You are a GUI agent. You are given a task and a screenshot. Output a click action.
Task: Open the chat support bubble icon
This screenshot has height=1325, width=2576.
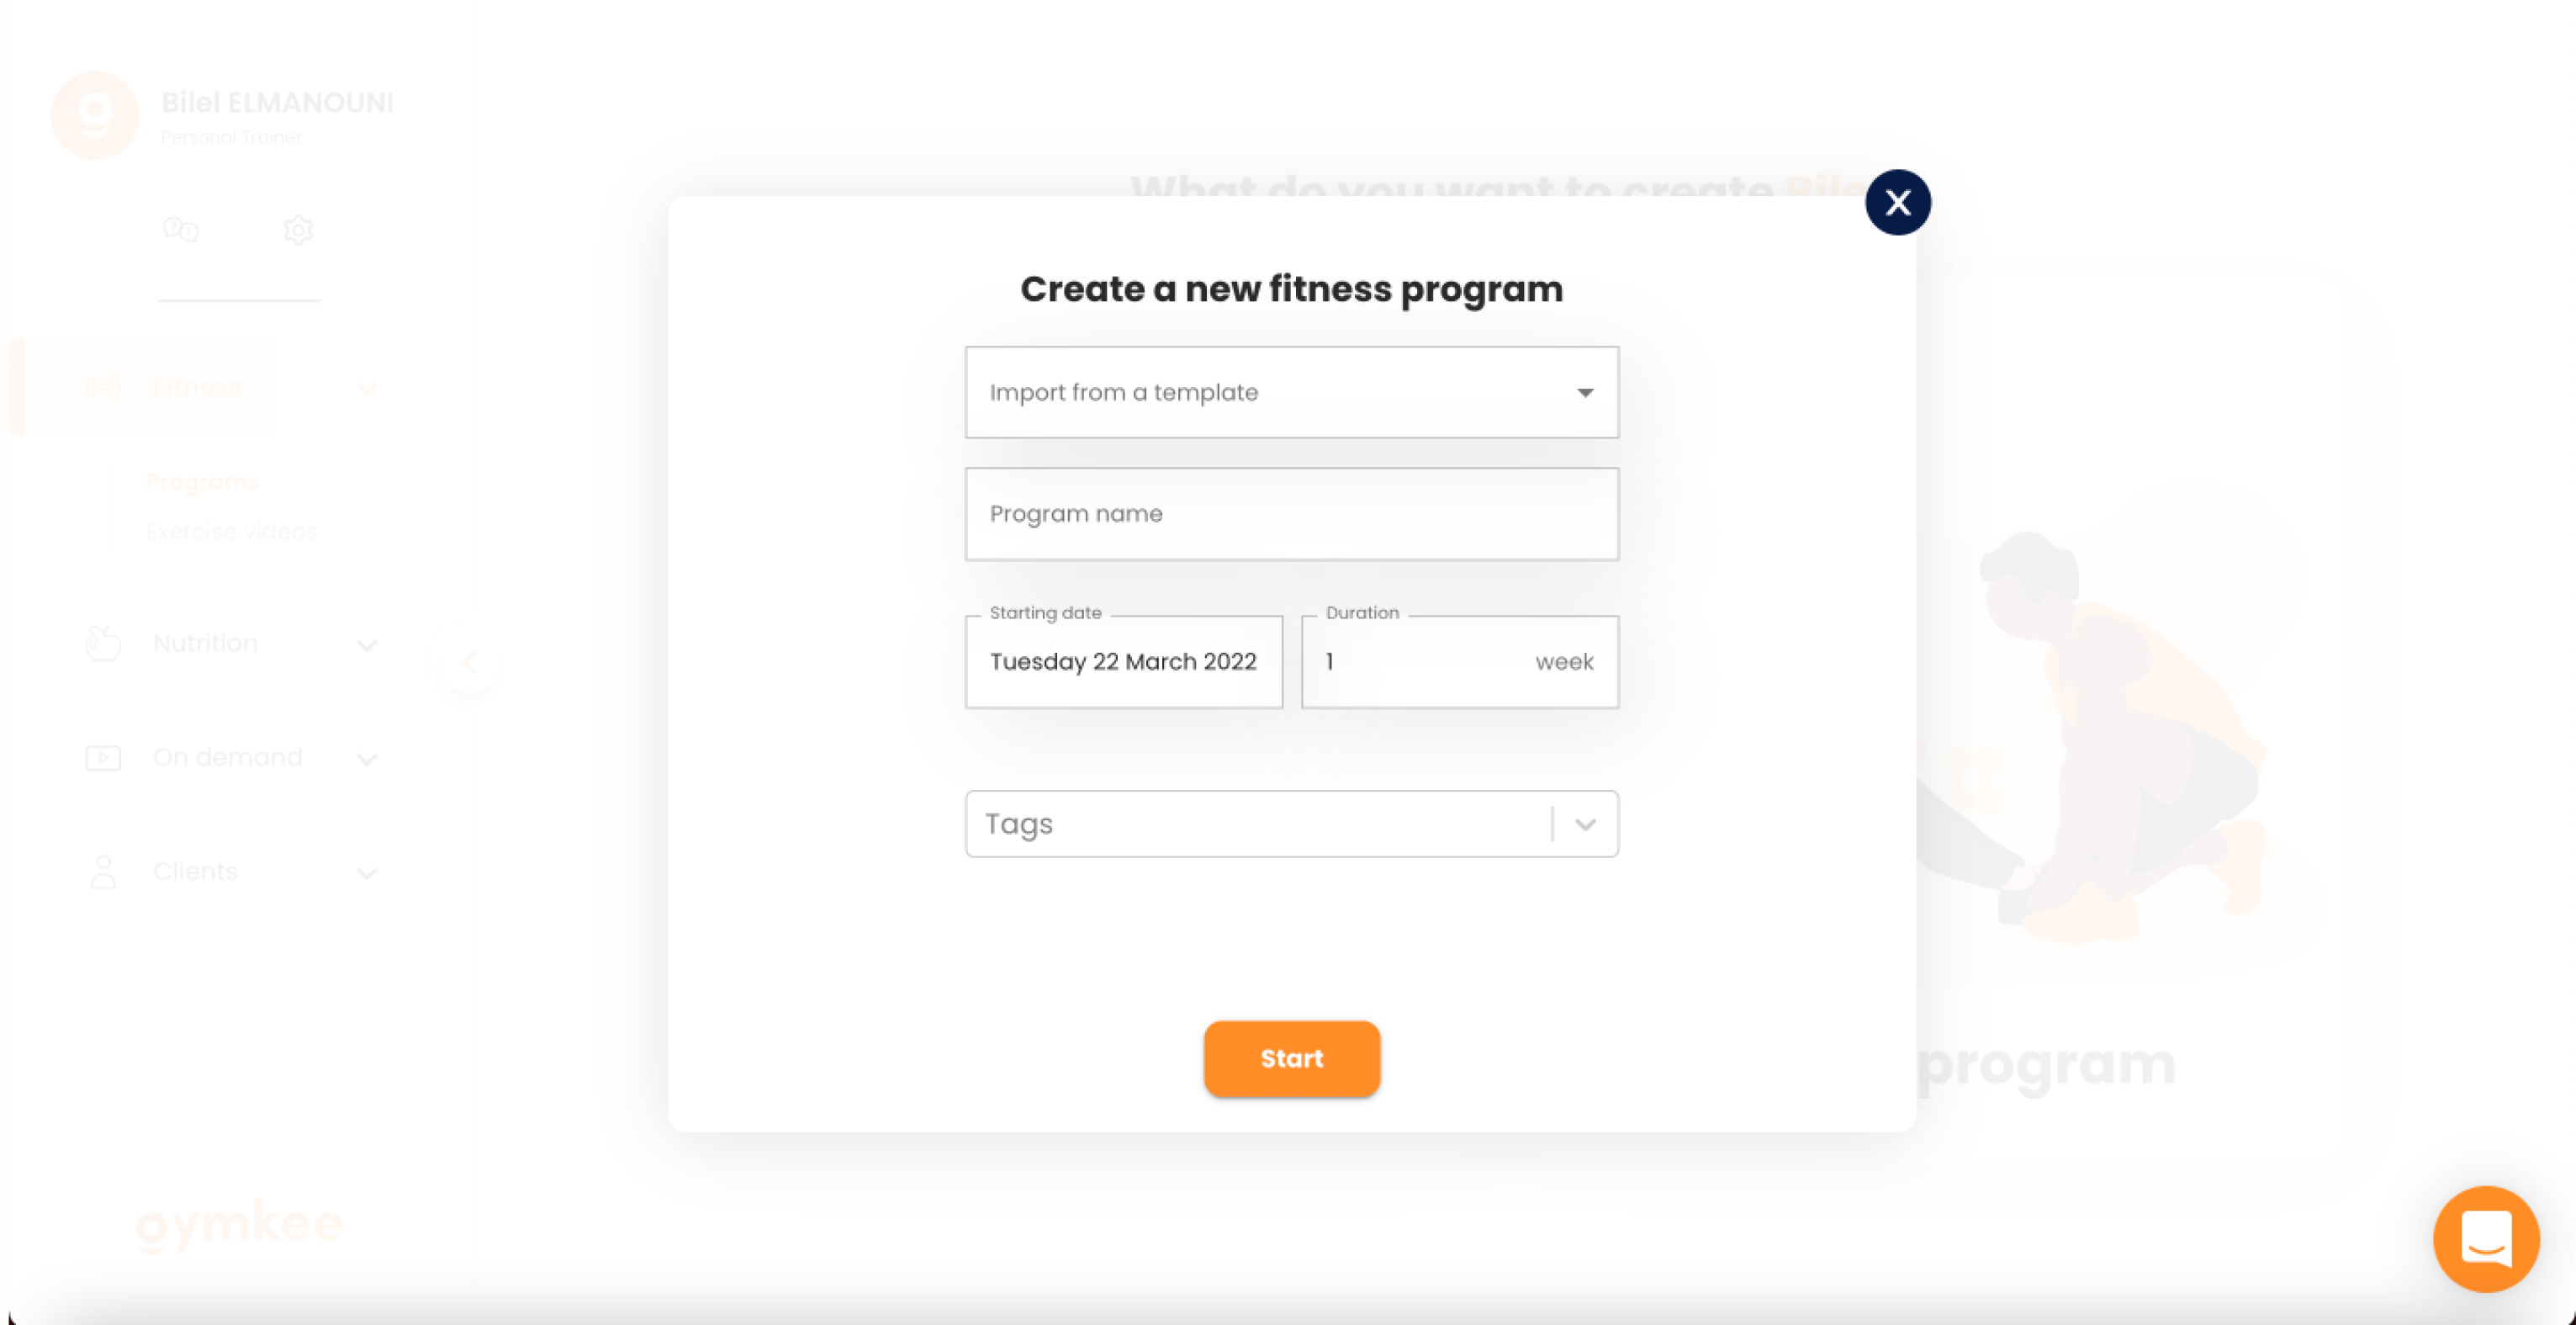(x=2485, y=1238)
